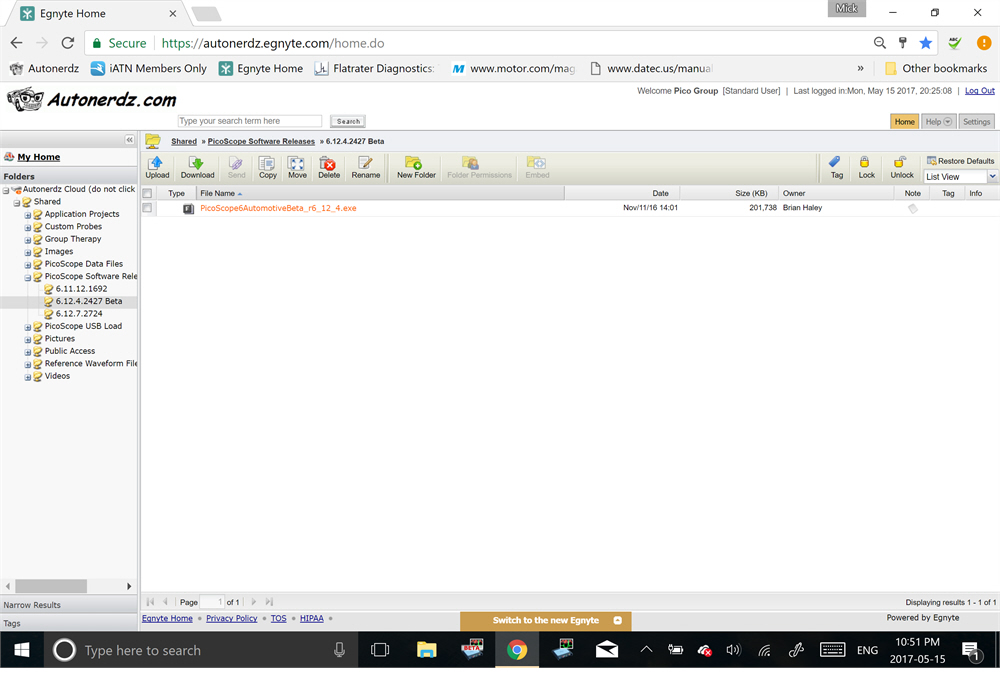Viewport: 1000px width, 700px height.
Task: Open PicoScope Software Releases breadcrumb link
Action: 261,141
